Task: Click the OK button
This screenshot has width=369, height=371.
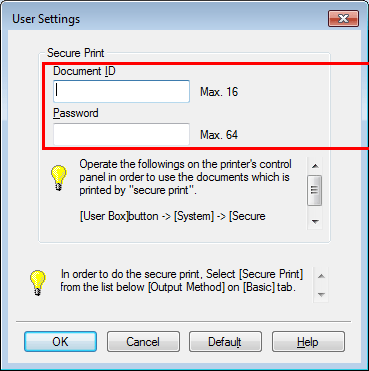Action: coord(60,342)
